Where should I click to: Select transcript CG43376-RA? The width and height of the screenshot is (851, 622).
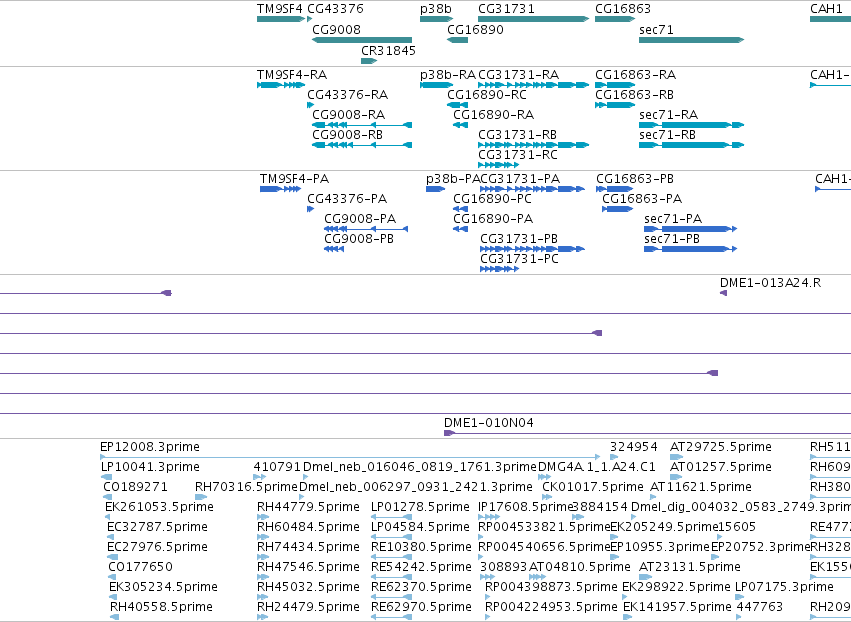point(310,105)
